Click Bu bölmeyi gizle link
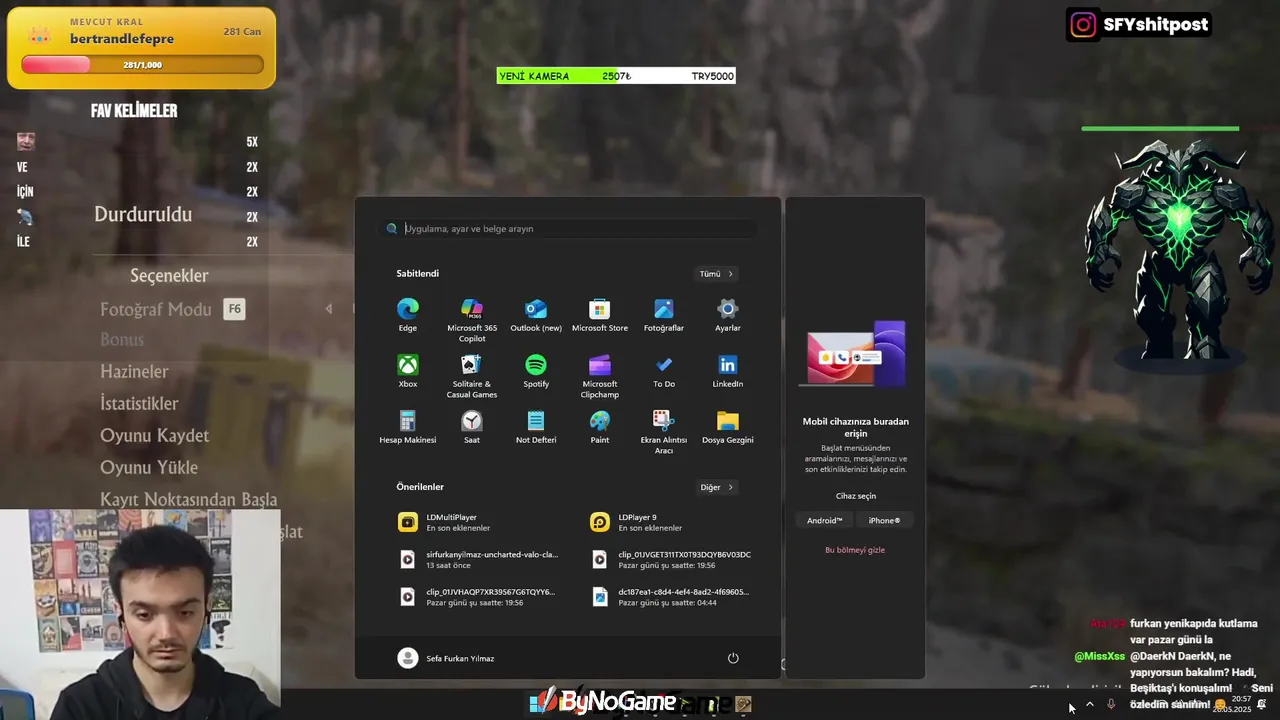 pyautogui.click(x=855, y=550)
